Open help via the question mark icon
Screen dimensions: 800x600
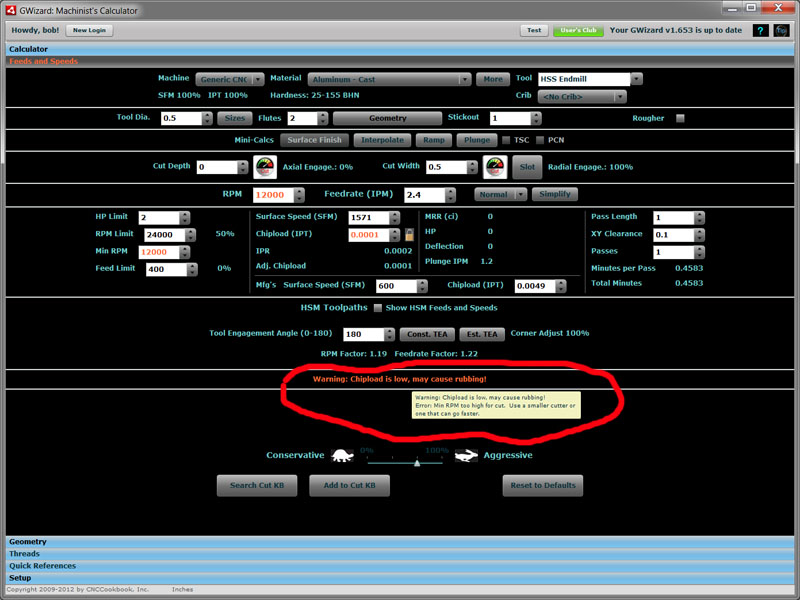tap(763, 30)
